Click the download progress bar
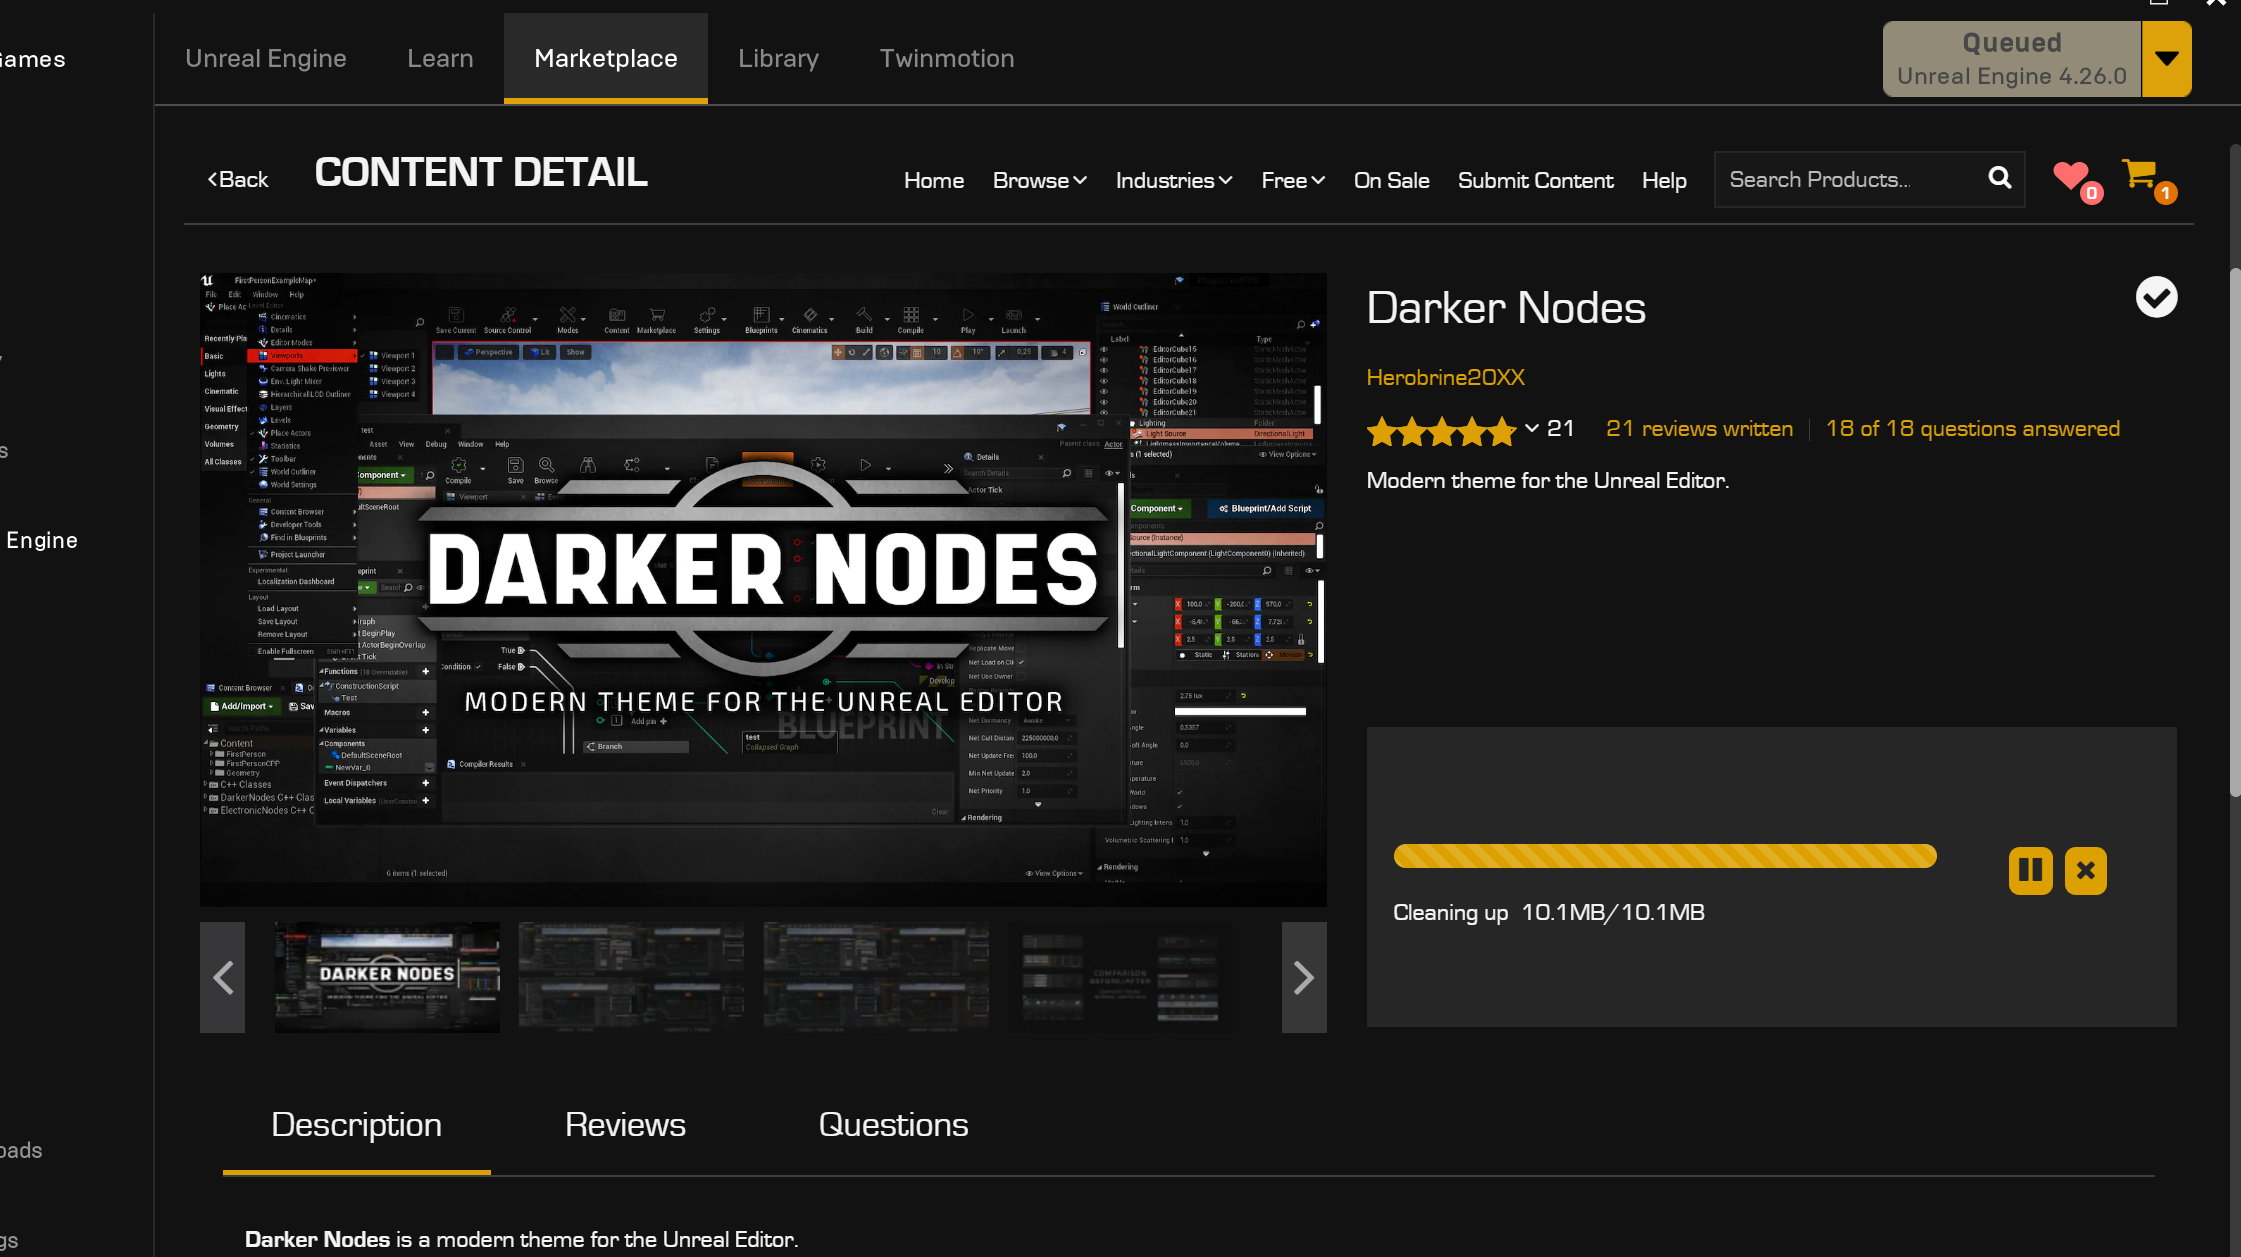 click(x=1665, y=856)
